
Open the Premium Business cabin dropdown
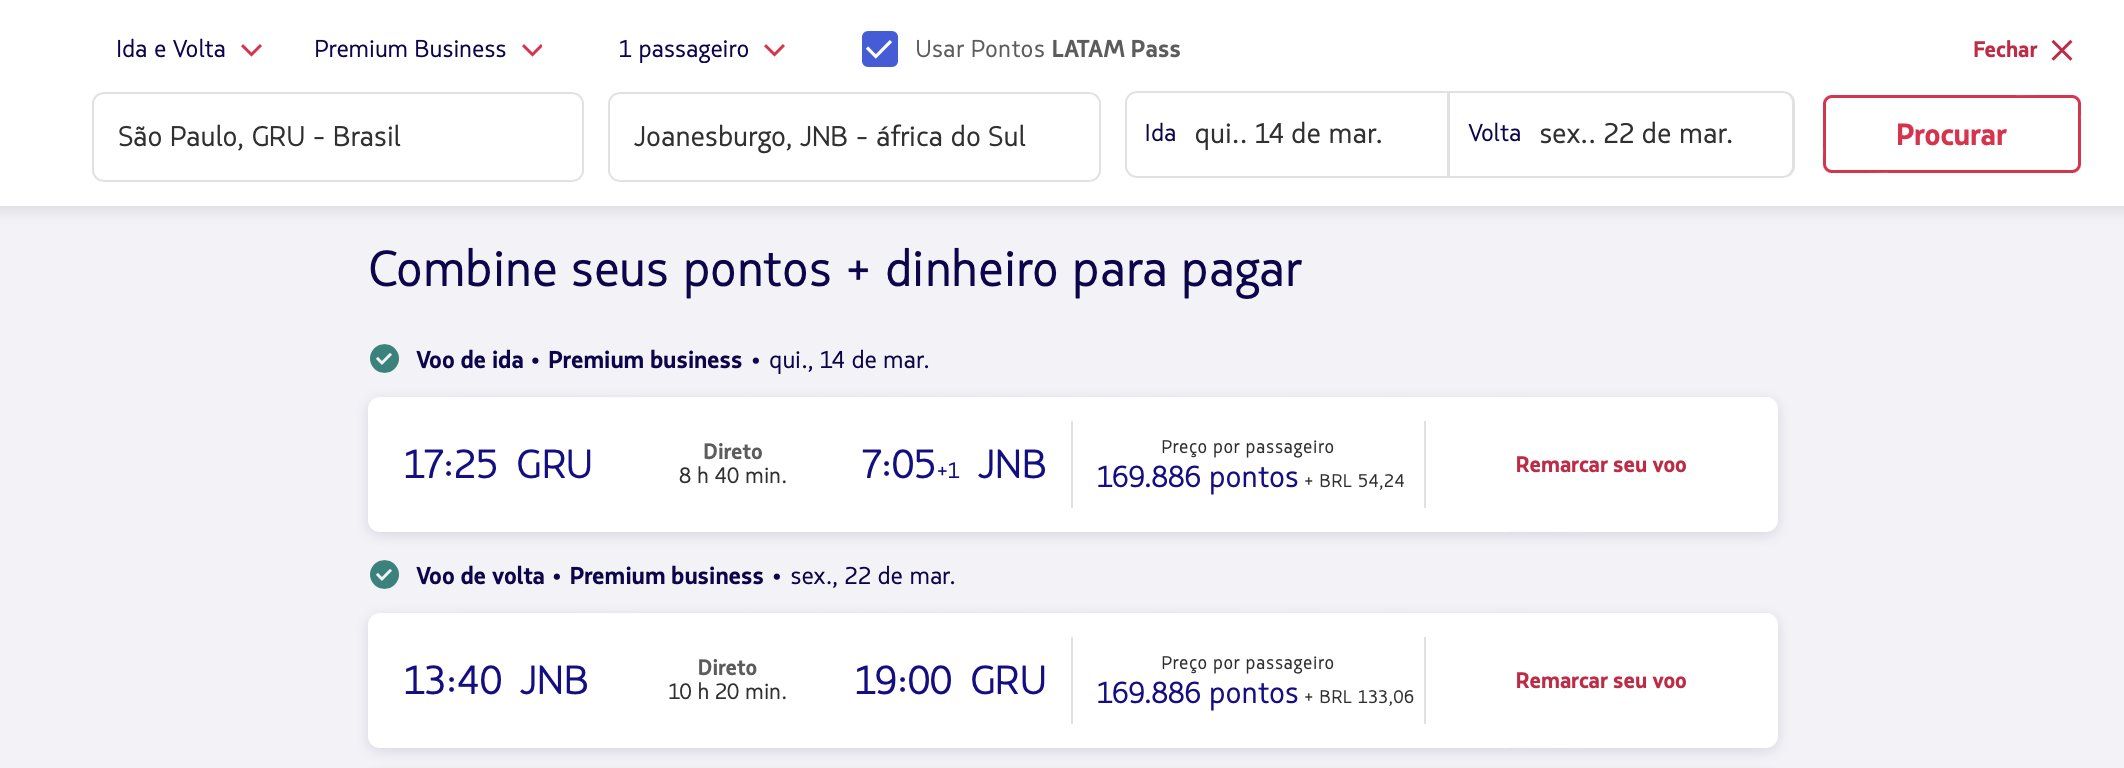(x=410, y=49)
